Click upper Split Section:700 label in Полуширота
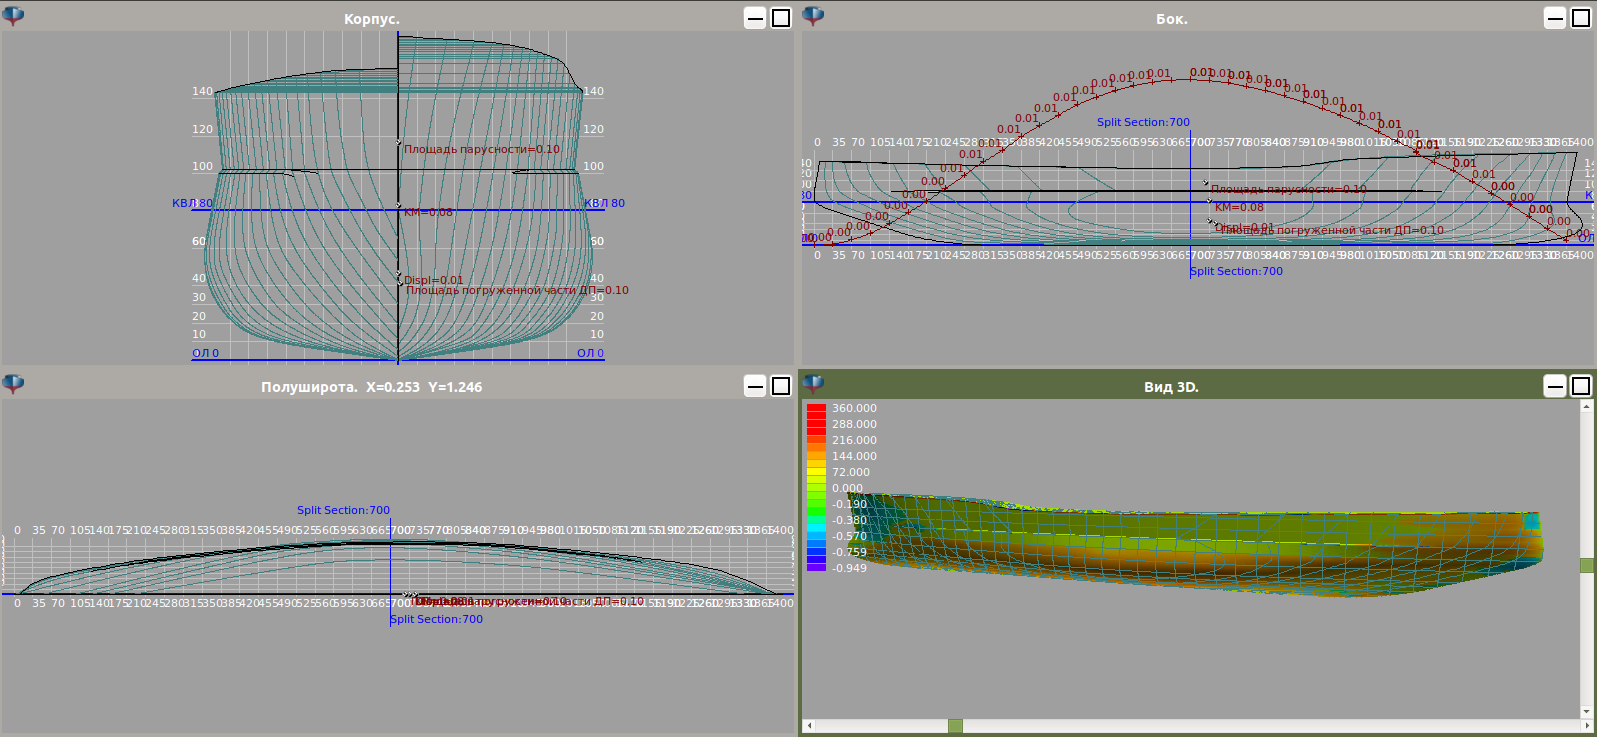 pos(343,510)
